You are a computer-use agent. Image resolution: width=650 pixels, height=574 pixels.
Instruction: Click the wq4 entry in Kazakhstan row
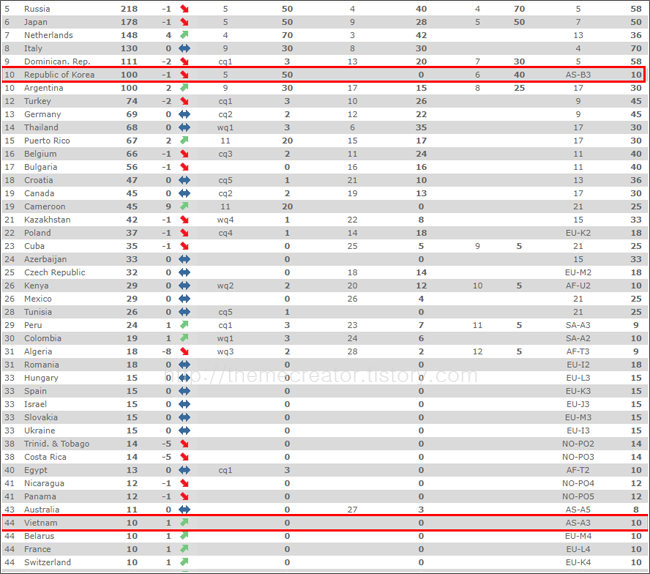225,220
